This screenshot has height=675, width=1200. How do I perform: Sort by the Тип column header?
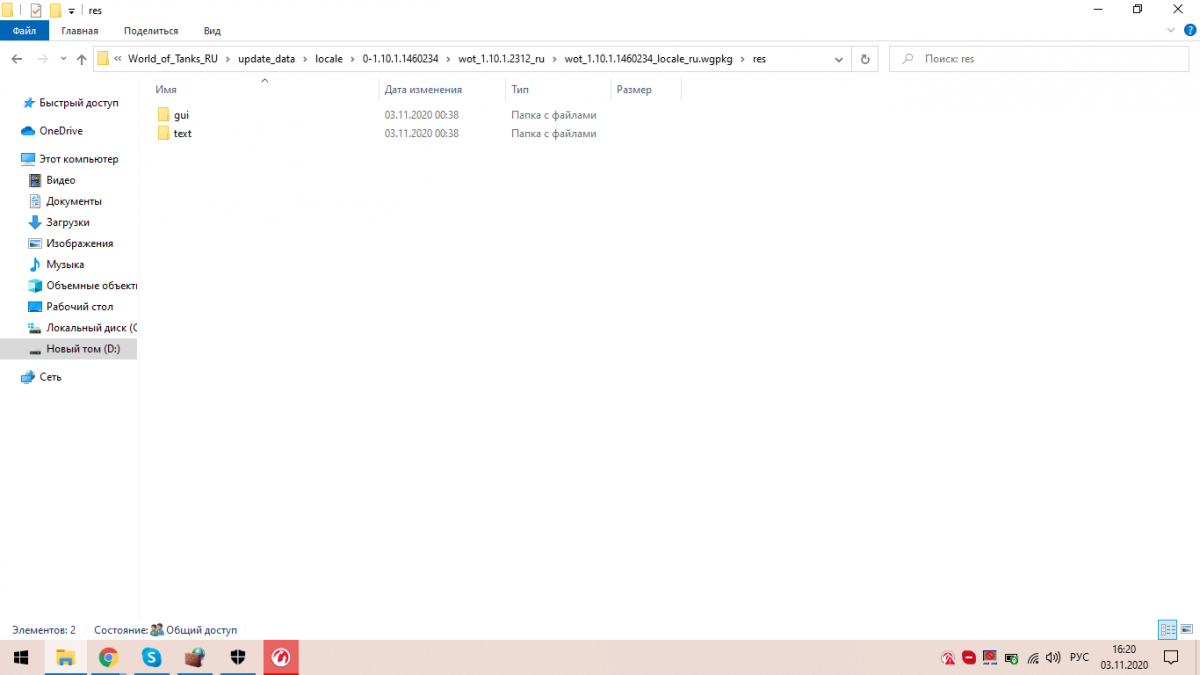520,90
